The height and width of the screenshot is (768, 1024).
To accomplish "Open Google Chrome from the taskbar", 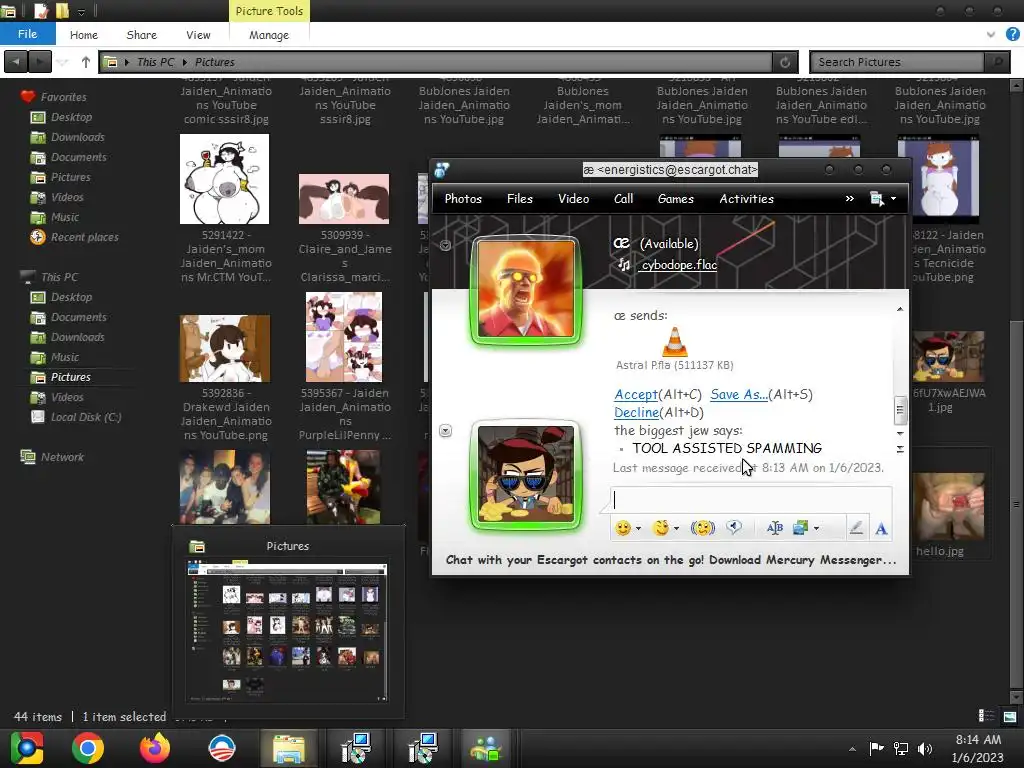I will (x=88, y=748).
